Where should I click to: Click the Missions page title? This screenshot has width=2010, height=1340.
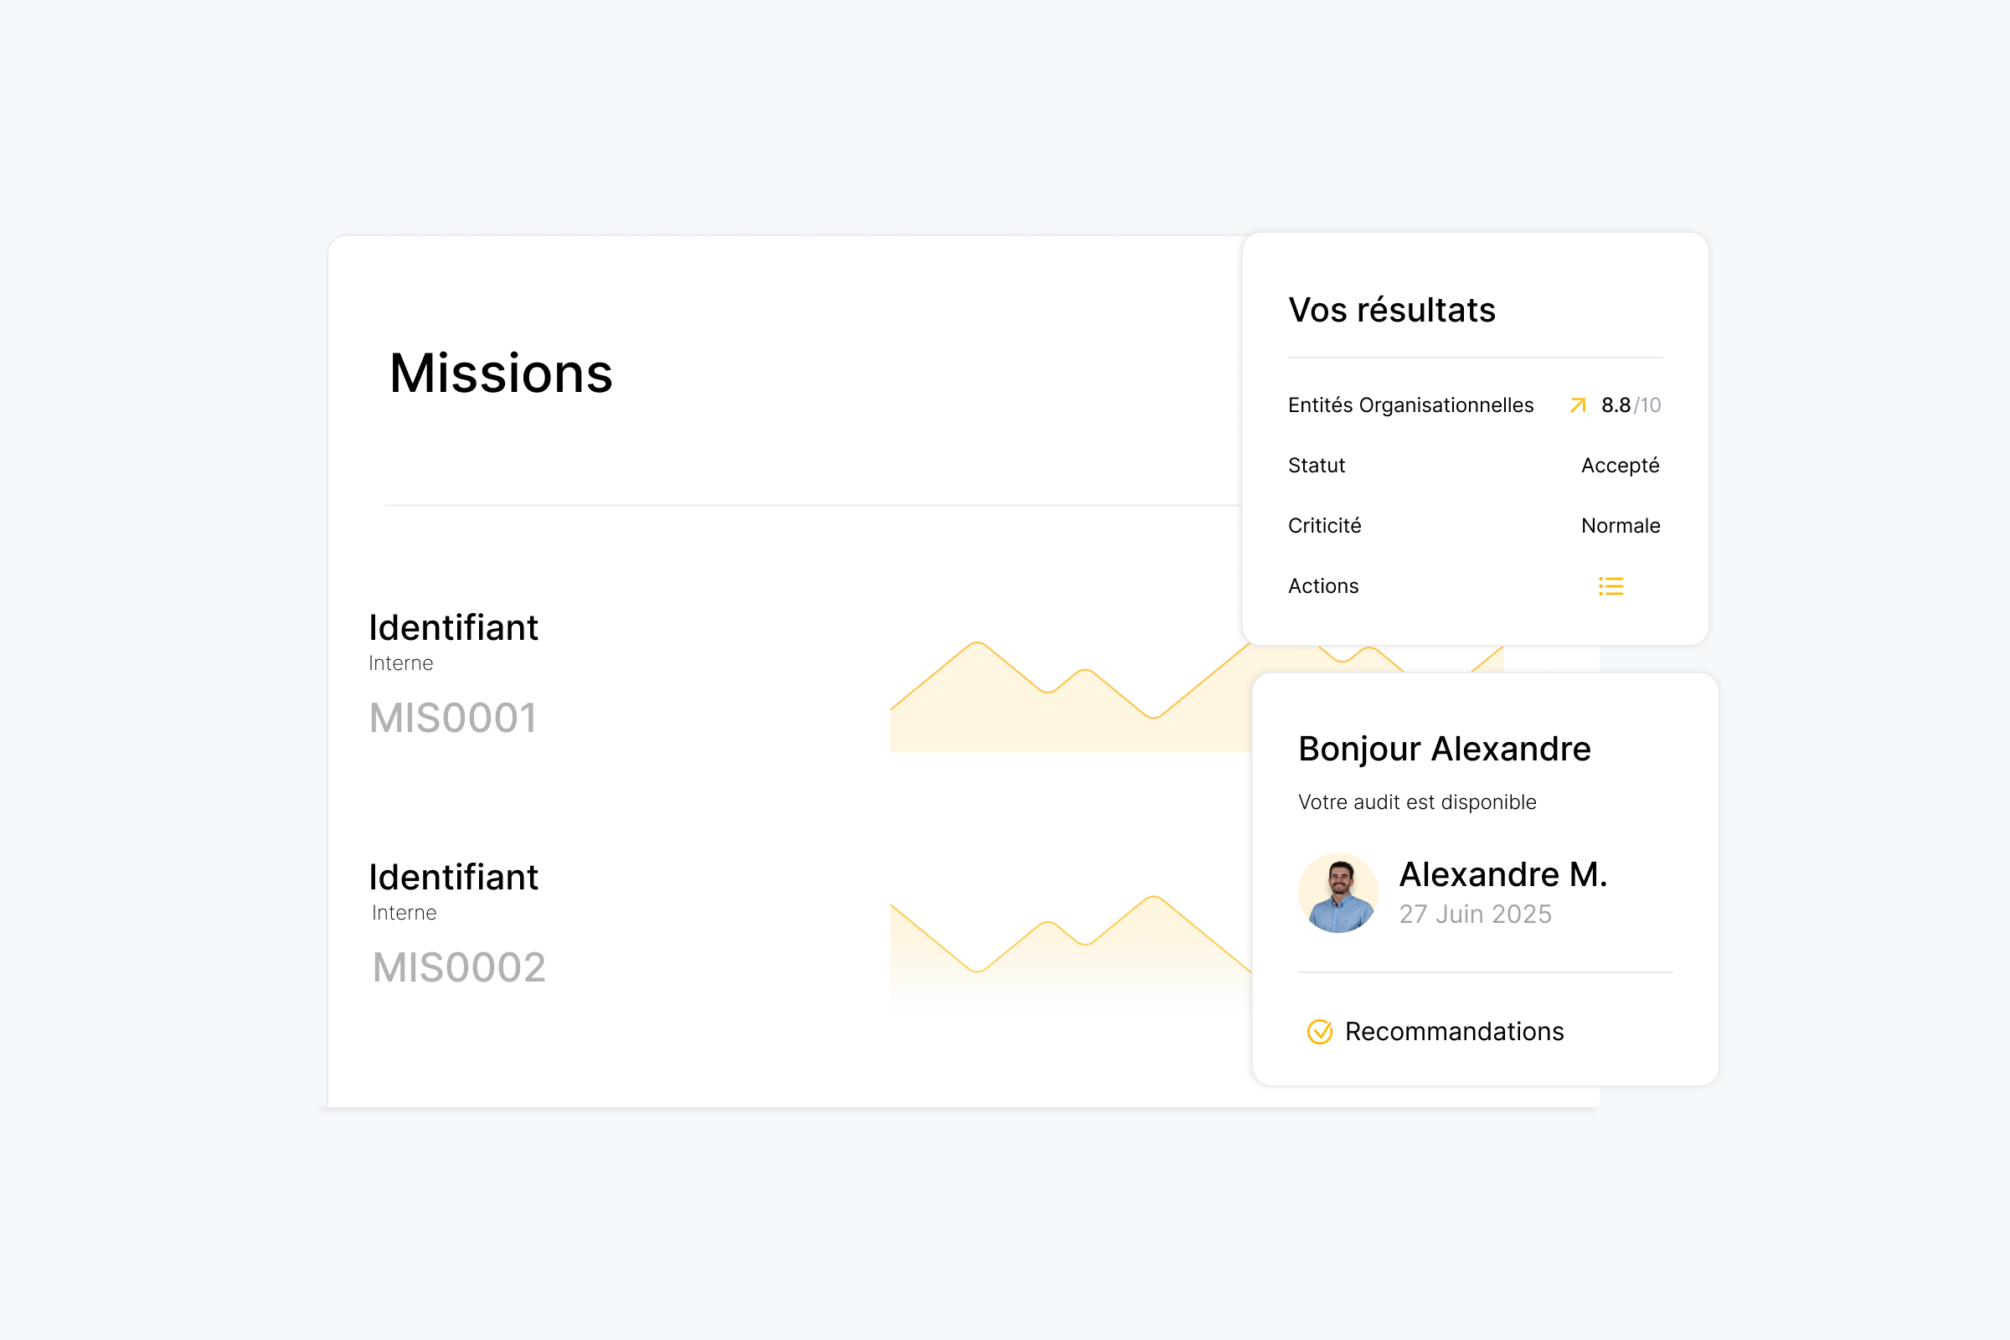[500, 373]
